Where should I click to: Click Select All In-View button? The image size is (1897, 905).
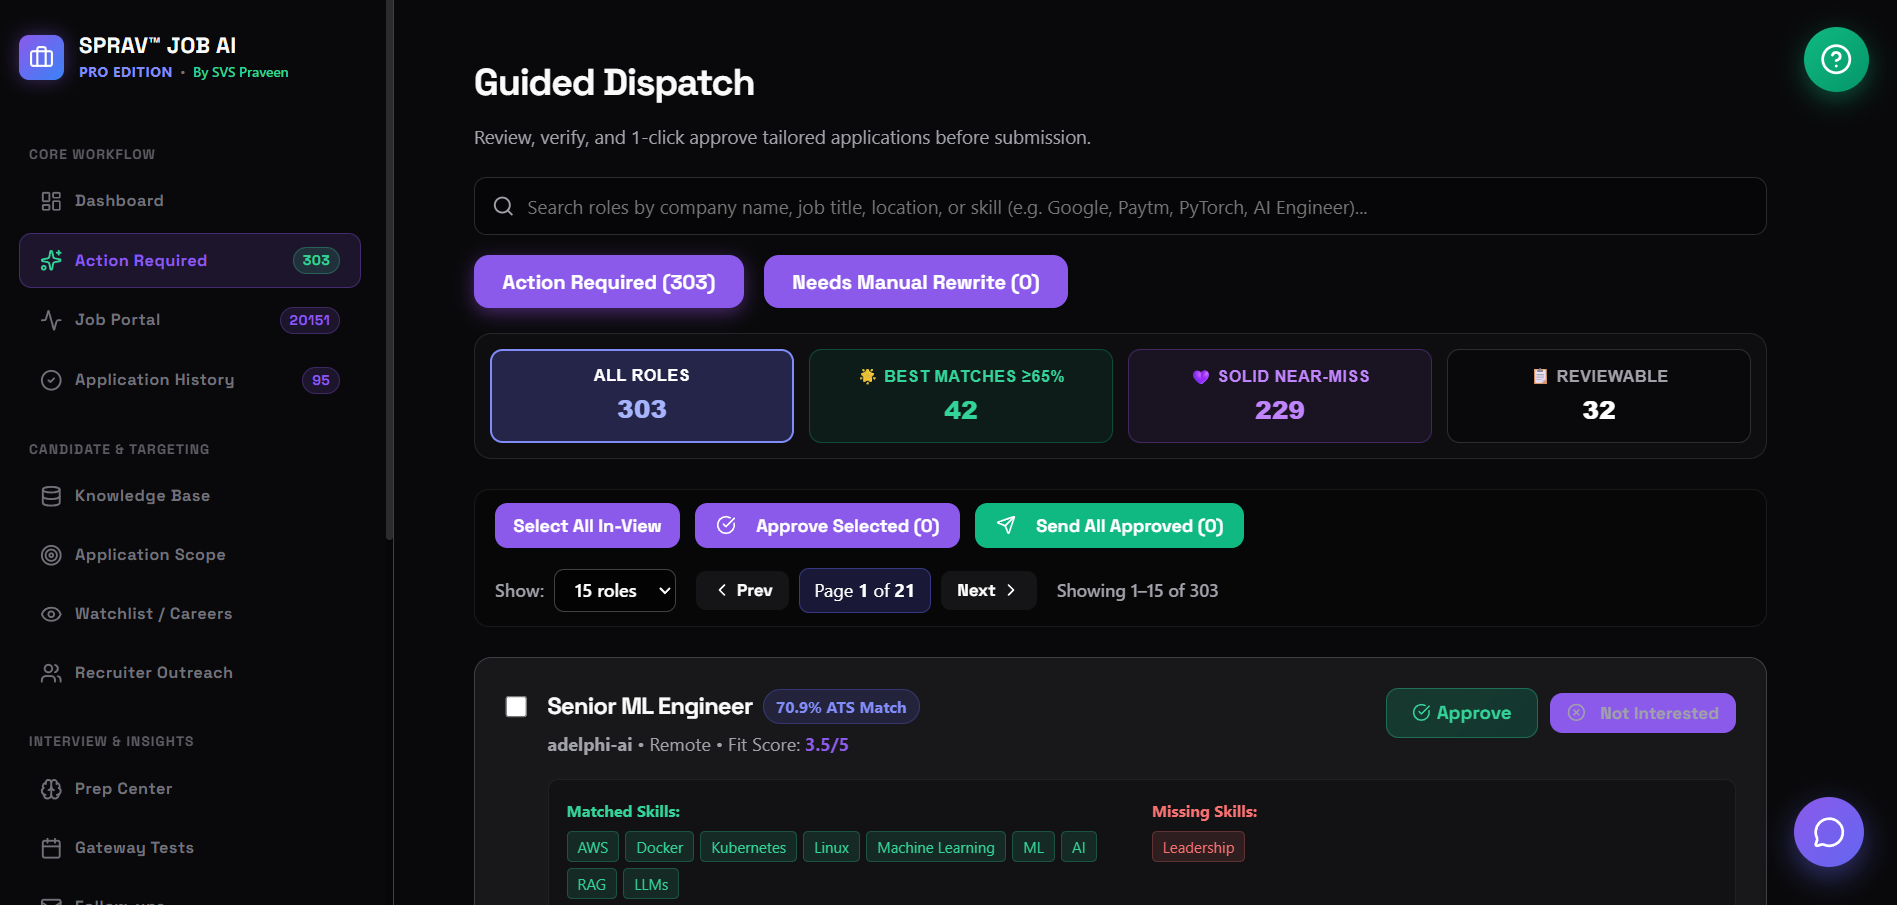point(587,526)
